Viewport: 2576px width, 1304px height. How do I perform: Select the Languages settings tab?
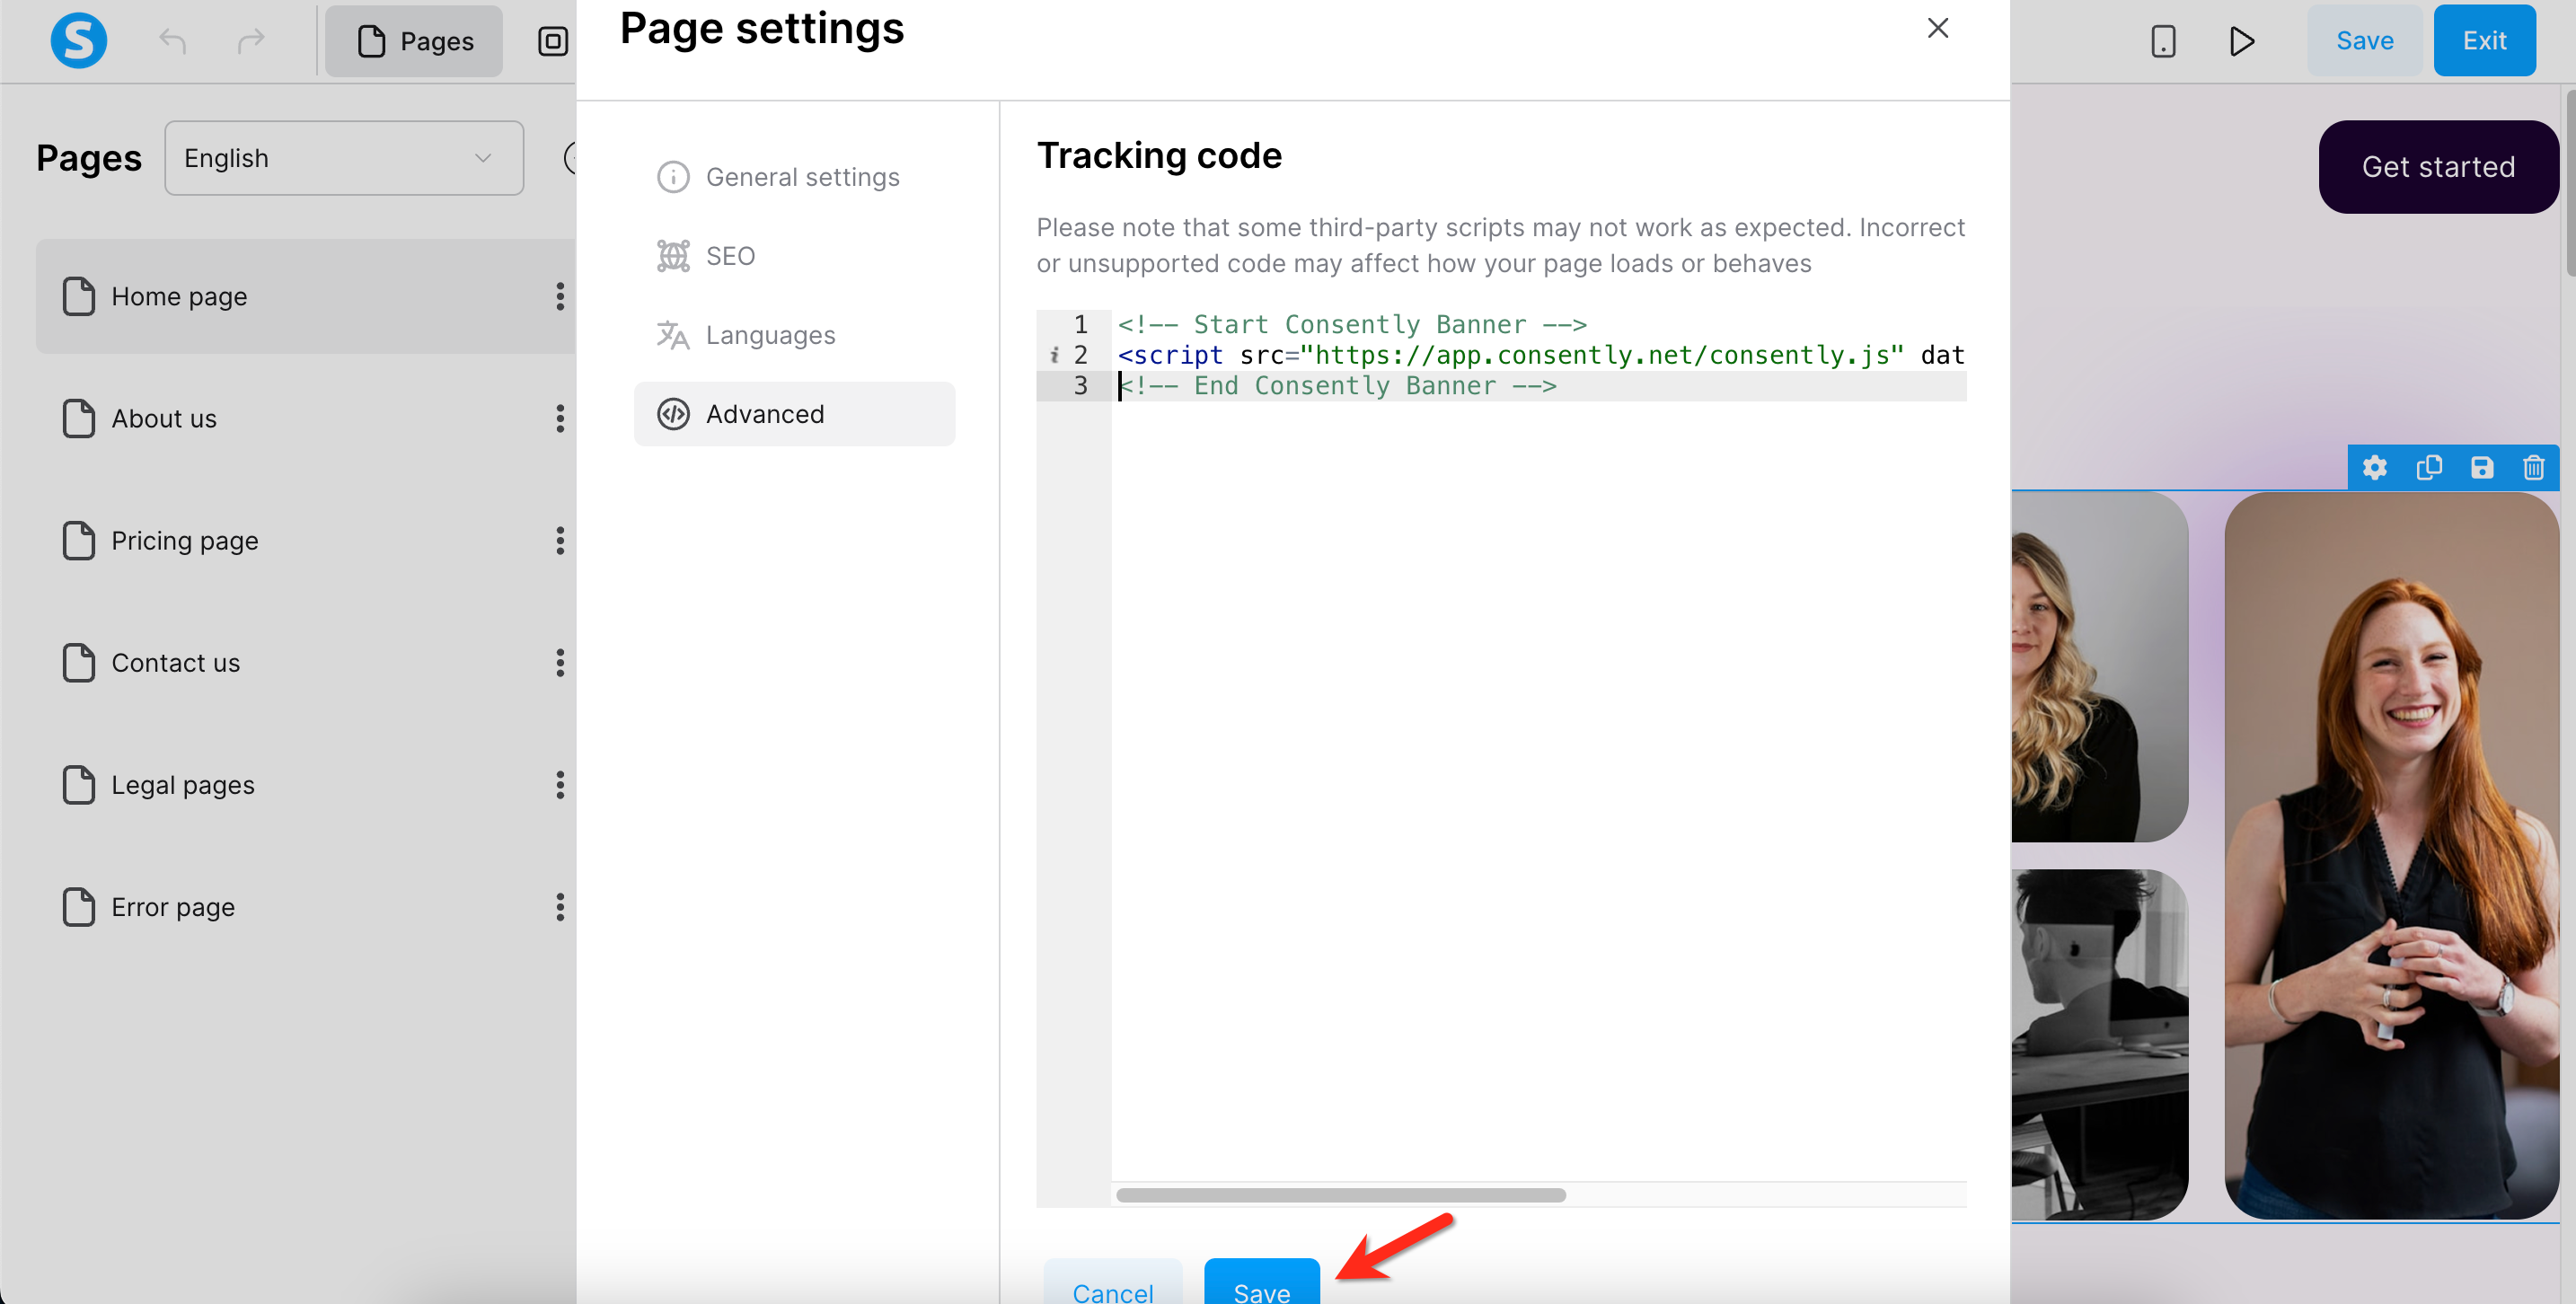[x=770, y=335]
